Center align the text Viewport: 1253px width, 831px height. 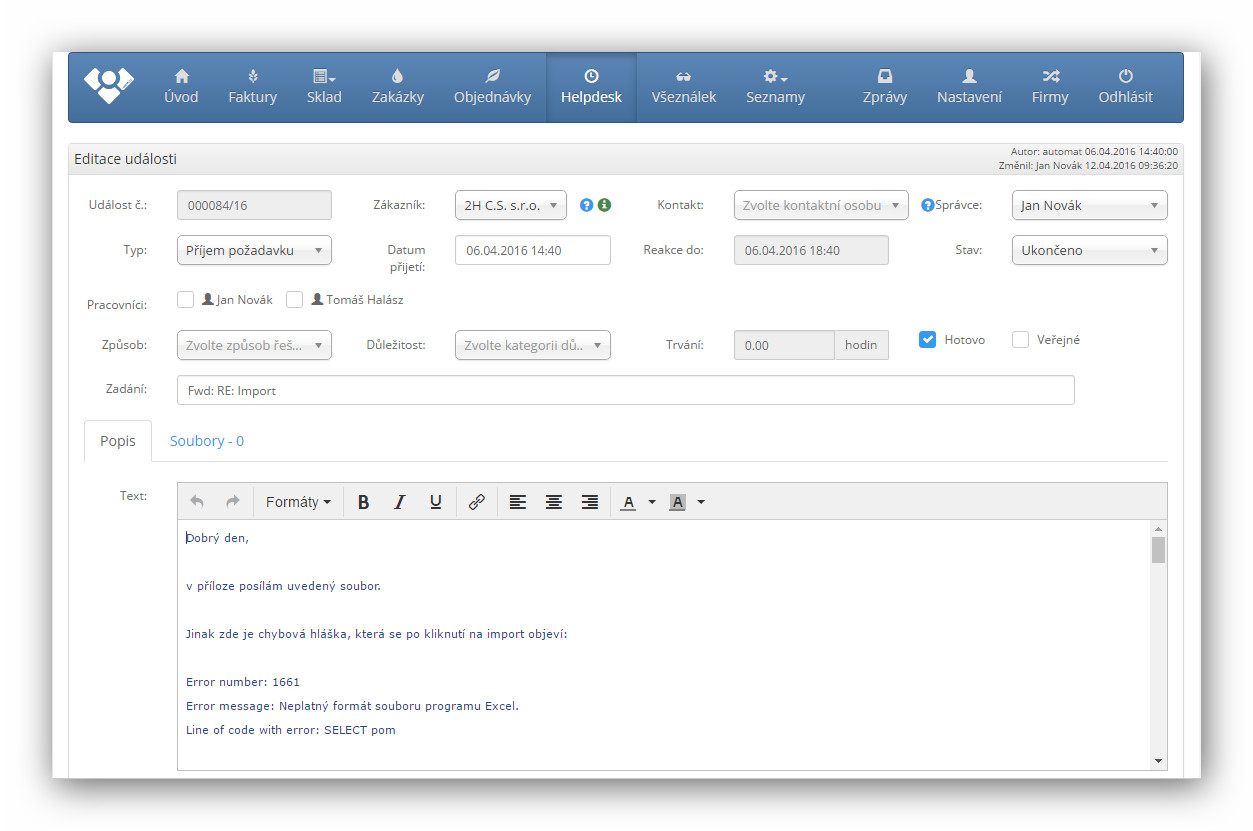pyautogui.click(x=554, y=502)
